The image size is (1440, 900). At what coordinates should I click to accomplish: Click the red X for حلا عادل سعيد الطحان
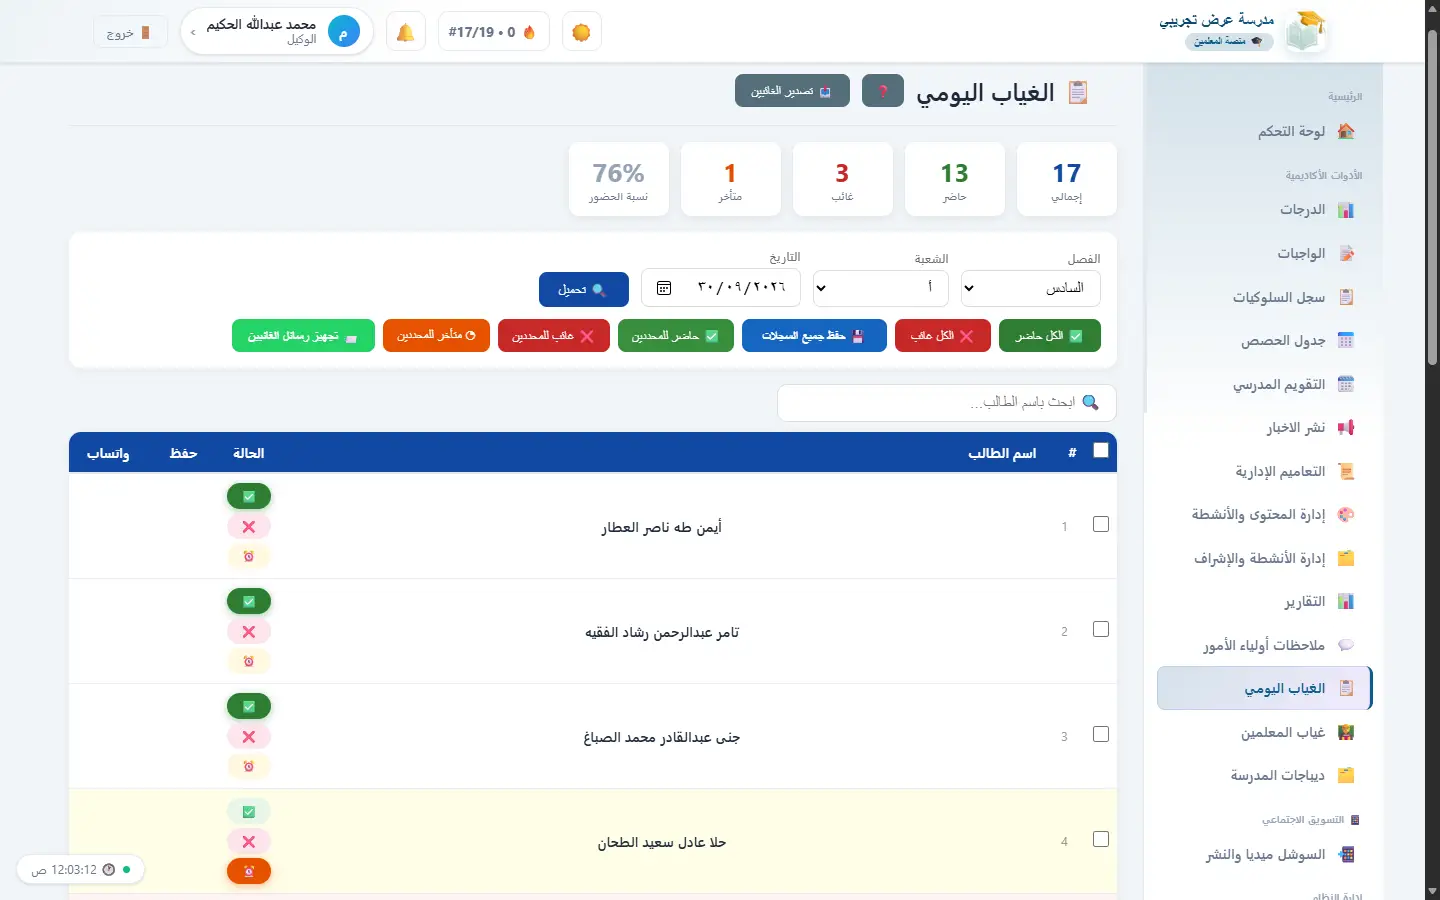point(249,842)
